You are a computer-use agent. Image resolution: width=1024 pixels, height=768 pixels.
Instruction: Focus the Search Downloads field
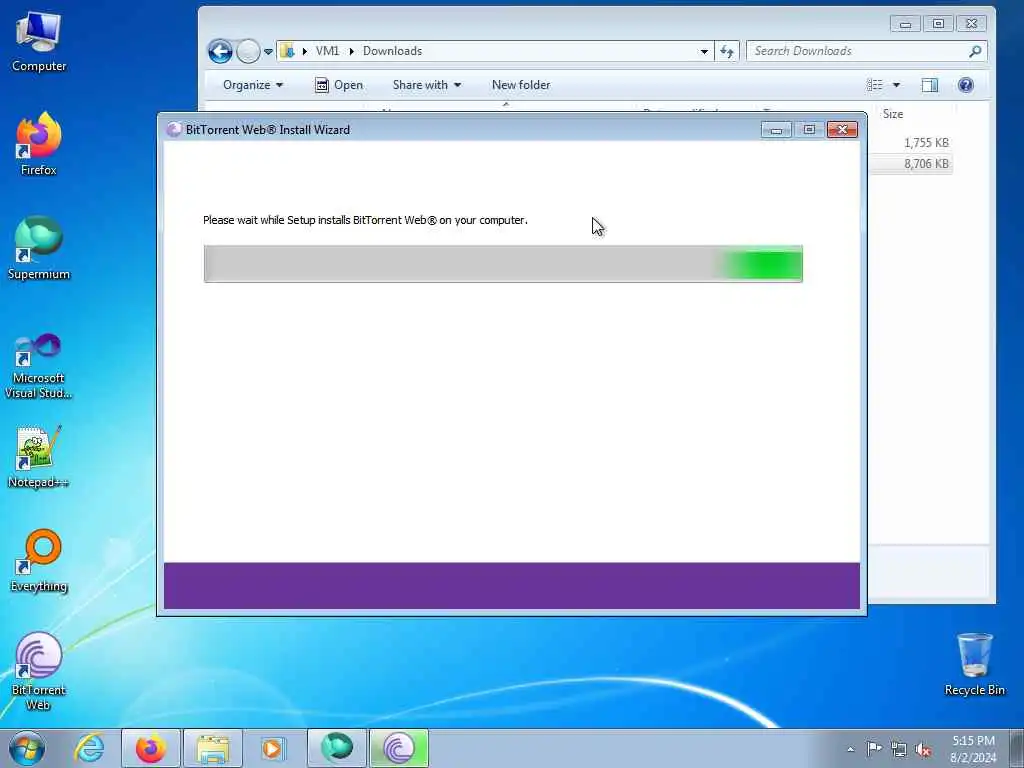[x=859, y=51]
